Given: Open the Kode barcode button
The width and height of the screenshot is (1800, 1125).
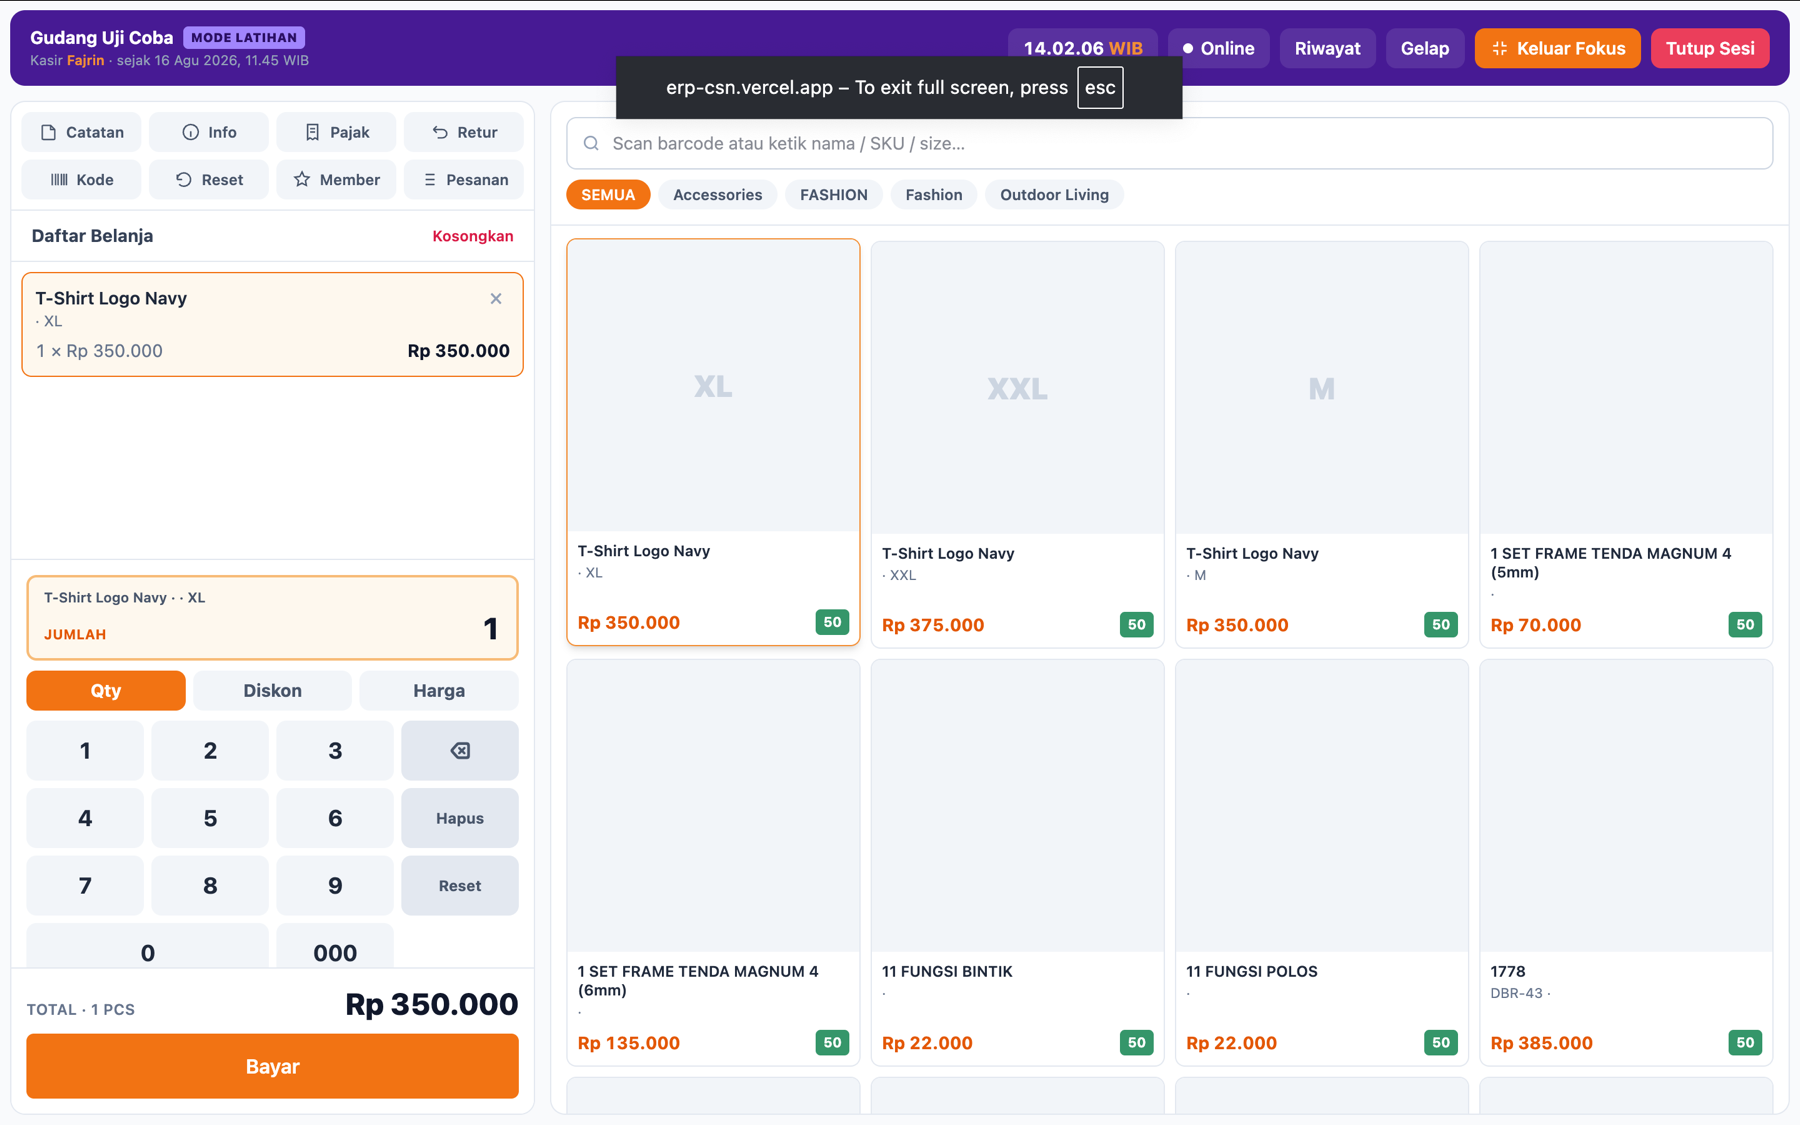Looking at the screenshot, I should coord(82,180).
